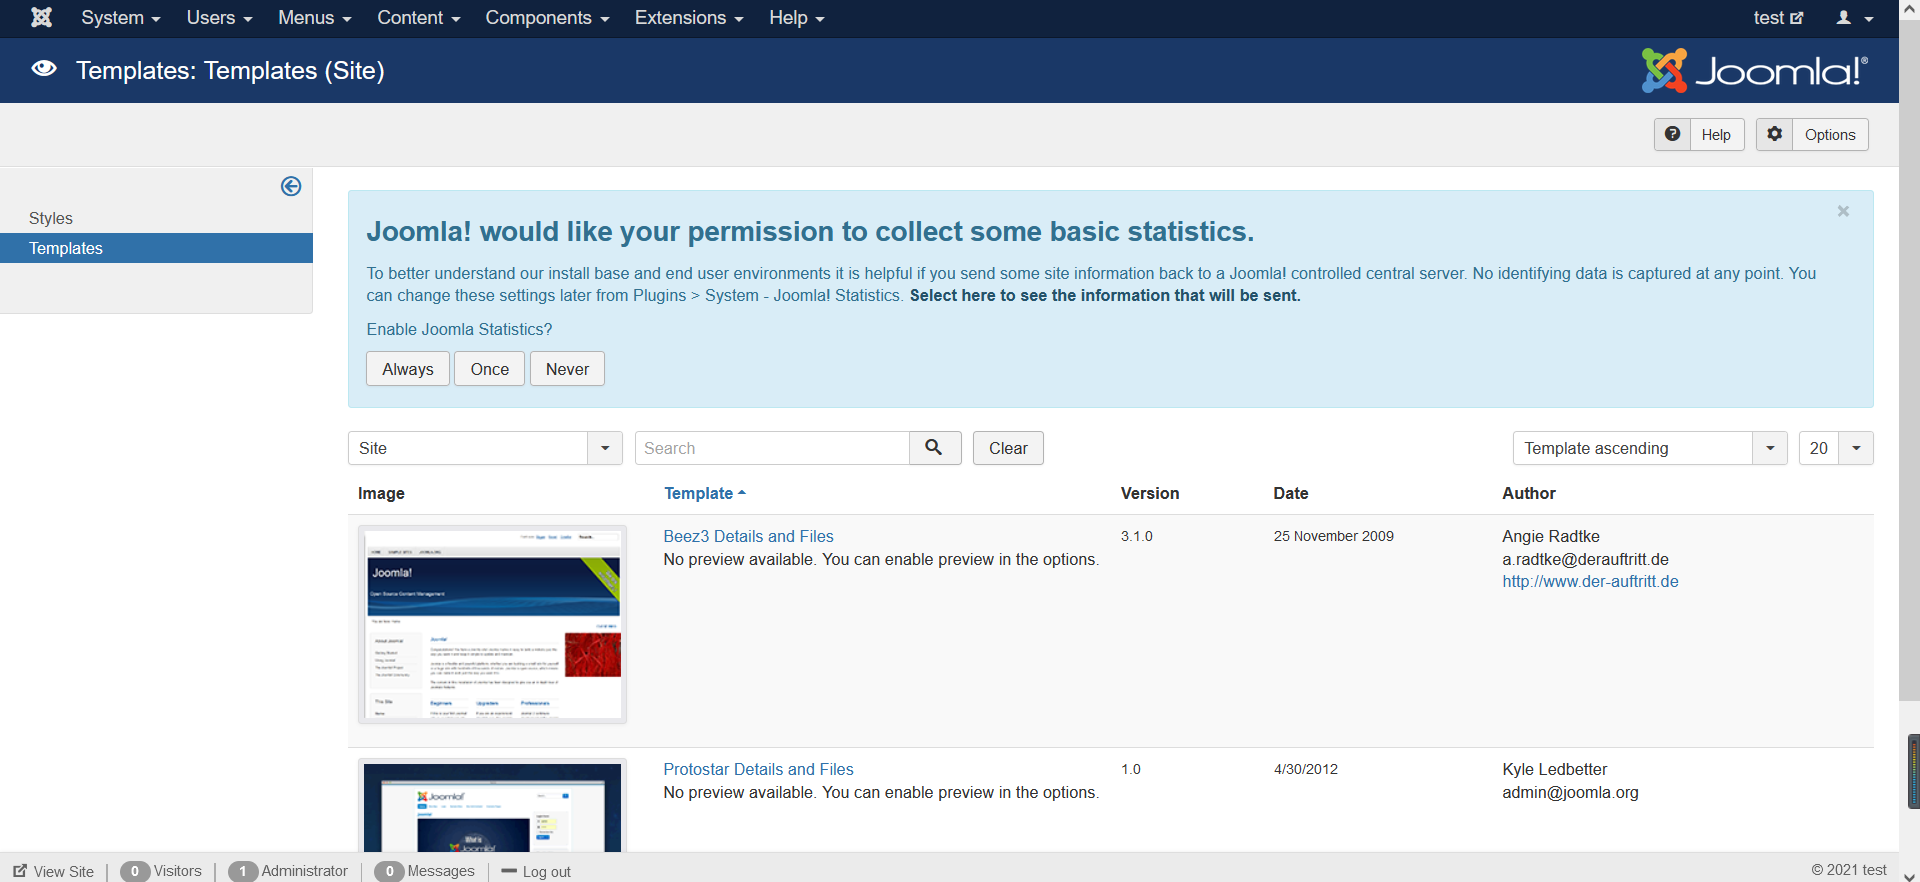Viewport: 1920px width, 882px height.
Task: Open the Site client dropdown
Action: point(485,448)
